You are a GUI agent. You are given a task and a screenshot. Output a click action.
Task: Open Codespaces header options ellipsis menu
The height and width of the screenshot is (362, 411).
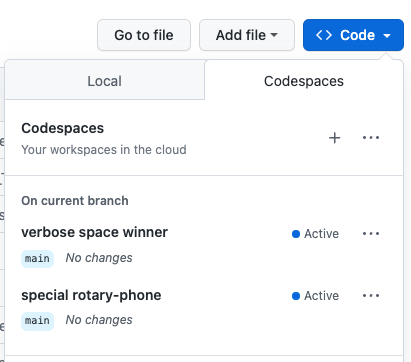point(371,138)
